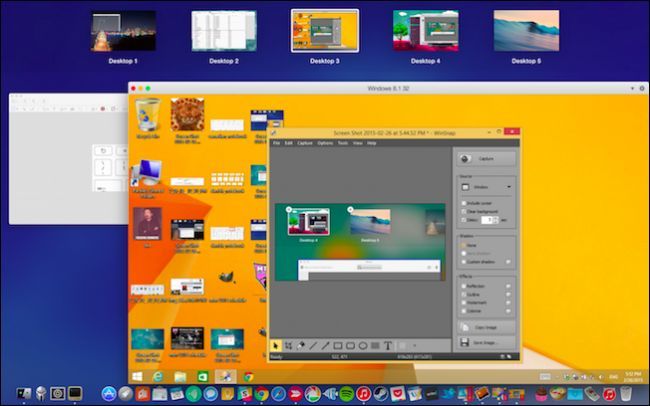Viewport: 650px width, 406px height.
Task: Switch to Desktop 4 in Mission Control
Action: point(426,31)
